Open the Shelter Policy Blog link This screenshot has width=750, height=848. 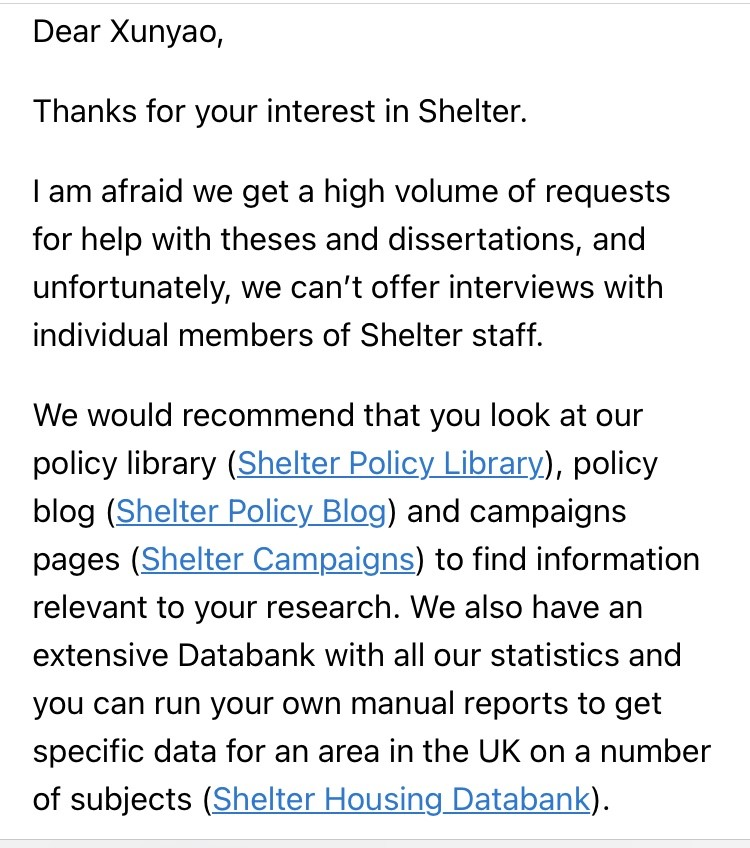[251, 511]
